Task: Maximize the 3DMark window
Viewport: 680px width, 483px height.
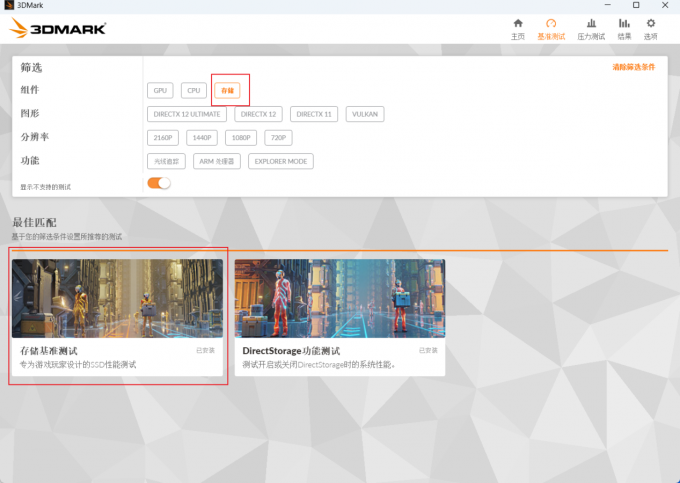Action: 636,5
